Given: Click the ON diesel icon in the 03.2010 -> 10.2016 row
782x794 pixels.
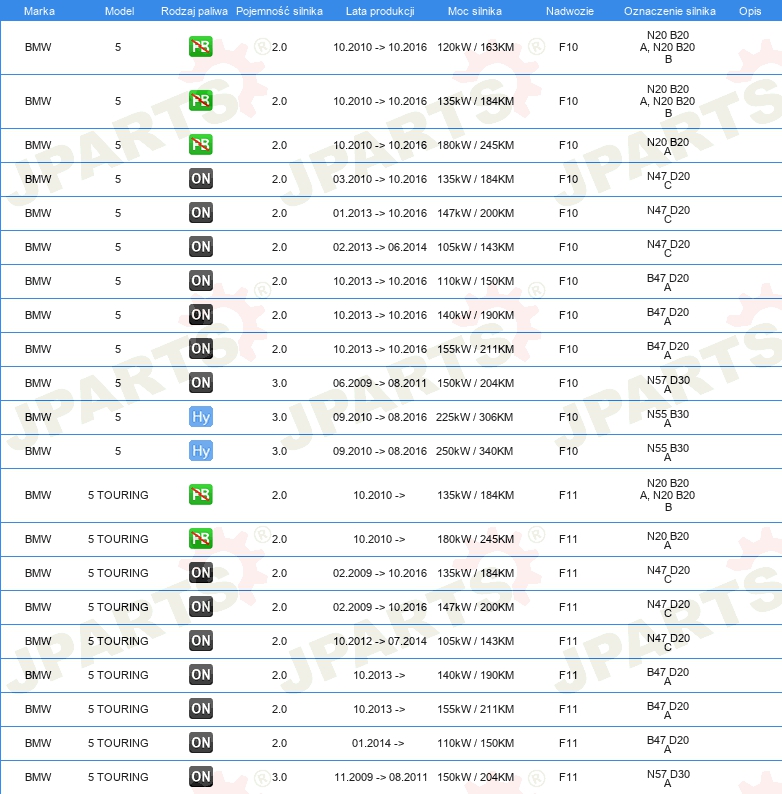Looking at the screenshot, I should [201, 179].
